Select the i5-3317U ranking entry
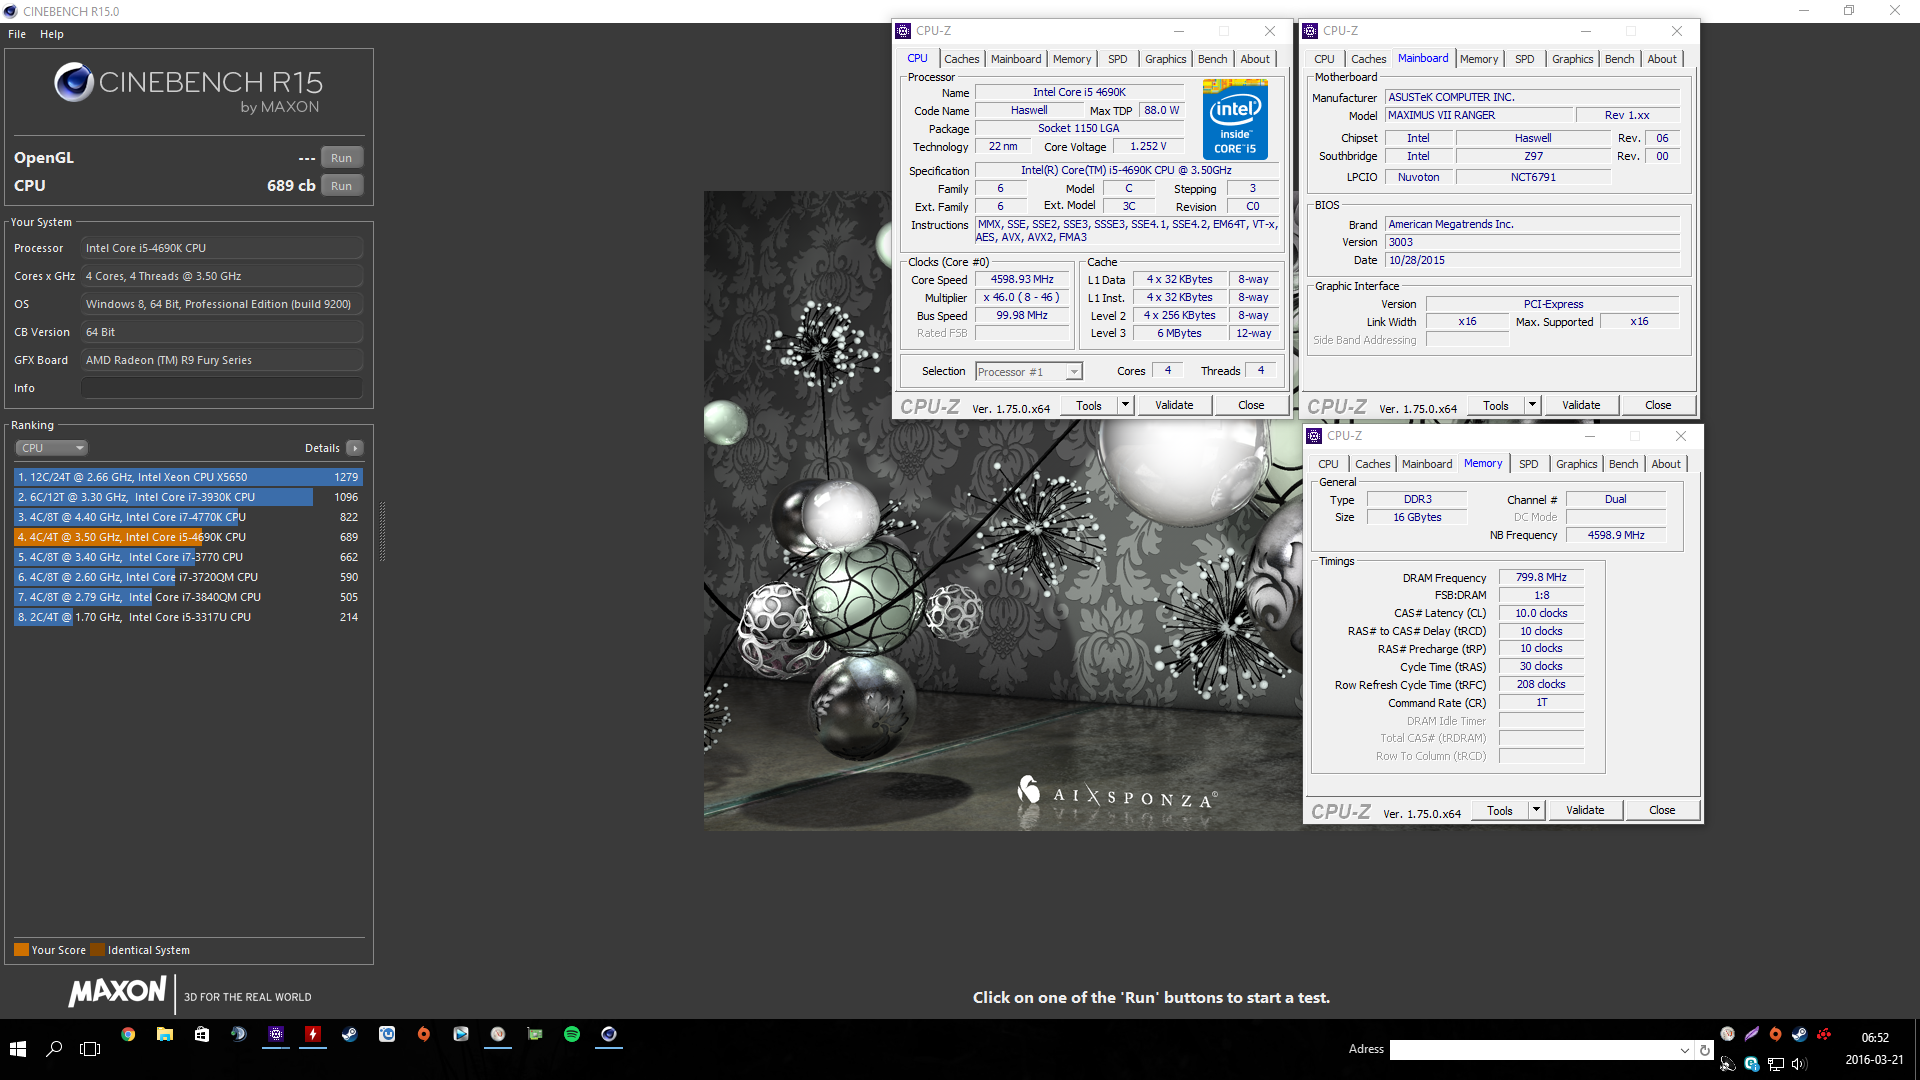This screenshot has width=1920, height=1080. [188, 617]
